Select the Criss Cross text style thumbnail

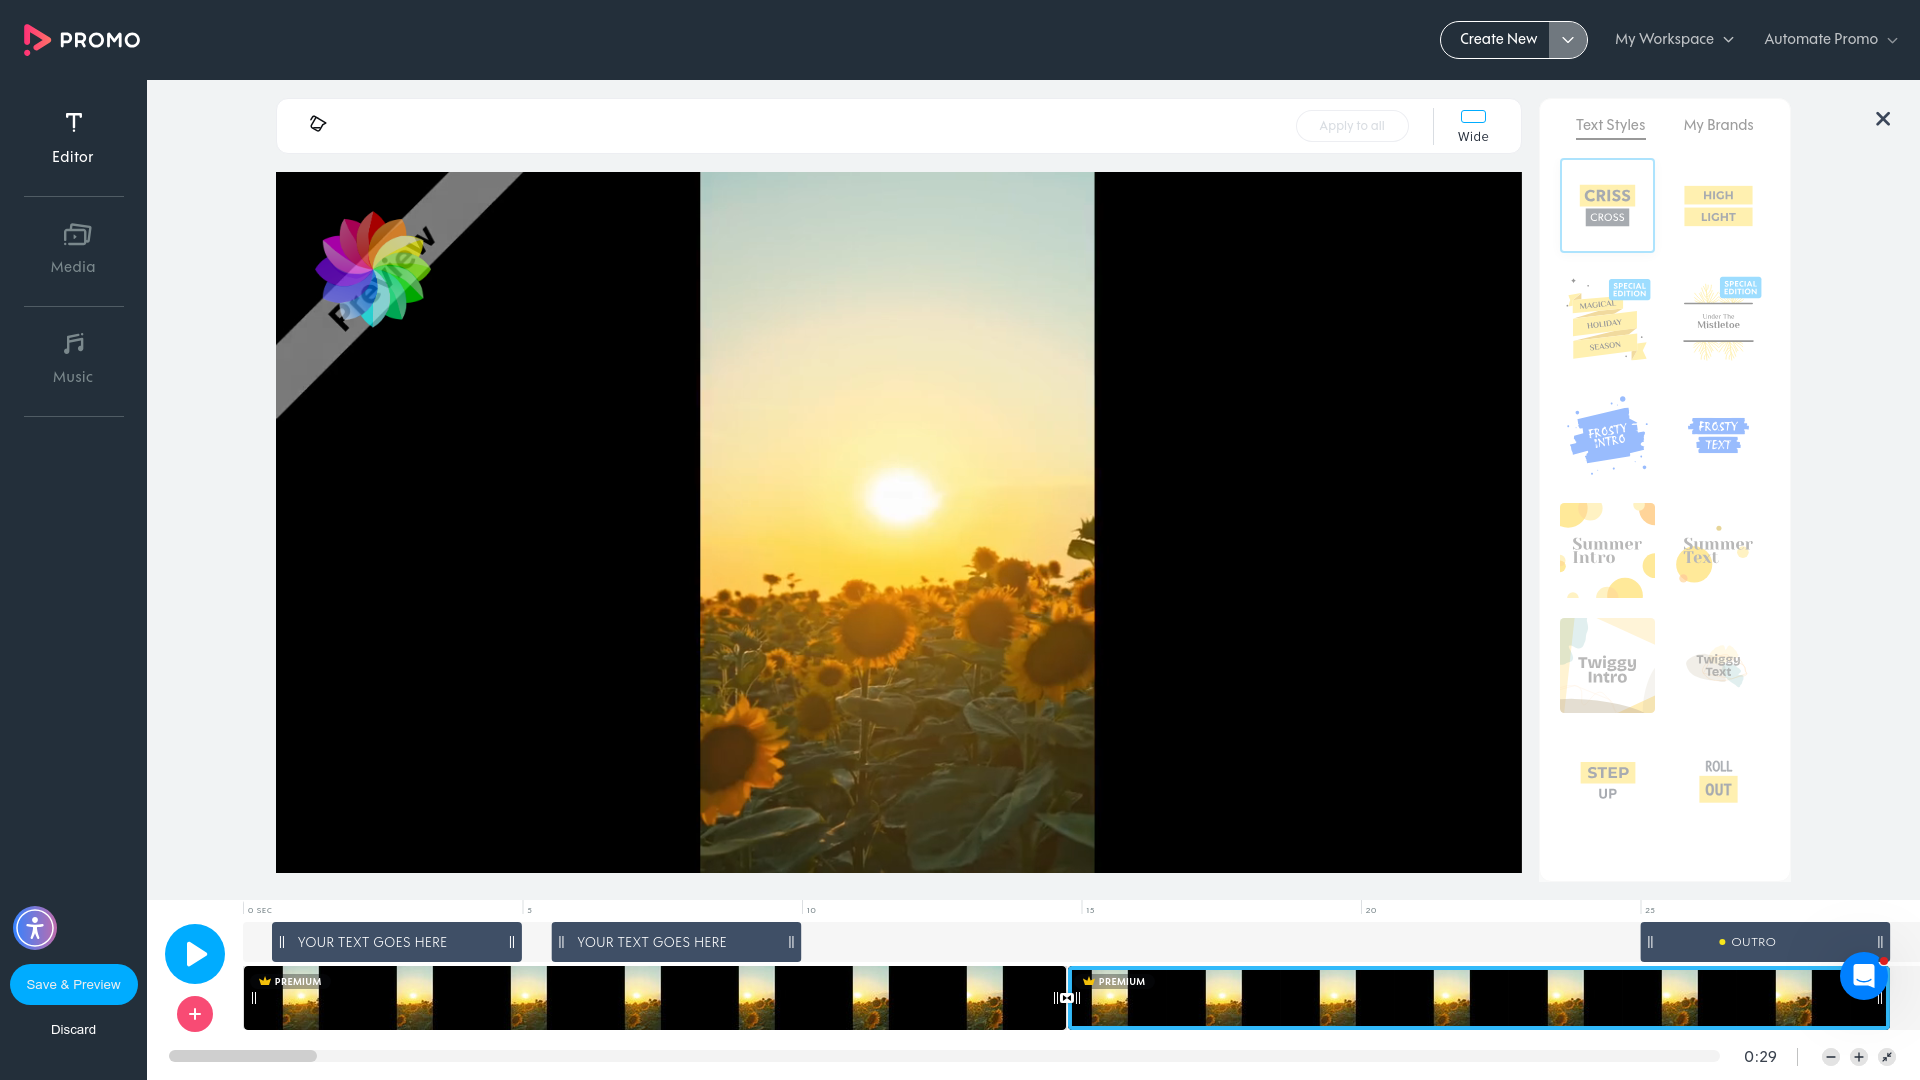coord(1607,205)
